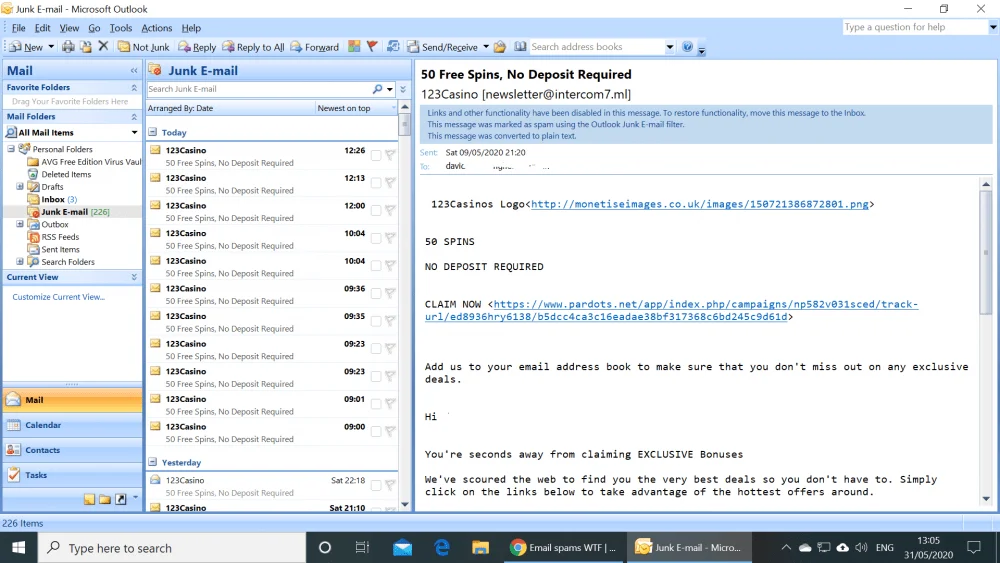Click Reply to All in the toolbar

pyautogui.click(x=253, y=47)
